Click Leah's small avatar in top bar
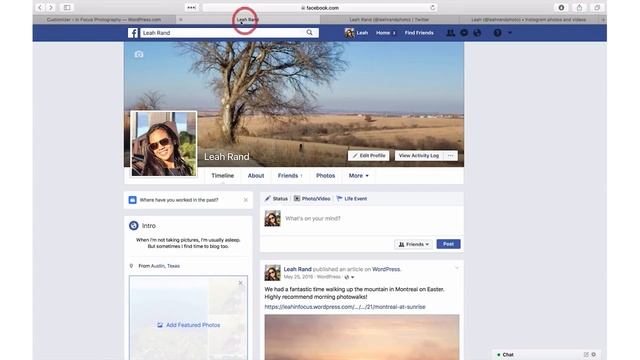The height and width of the screenshot is (360, 640). coord(349,33)
